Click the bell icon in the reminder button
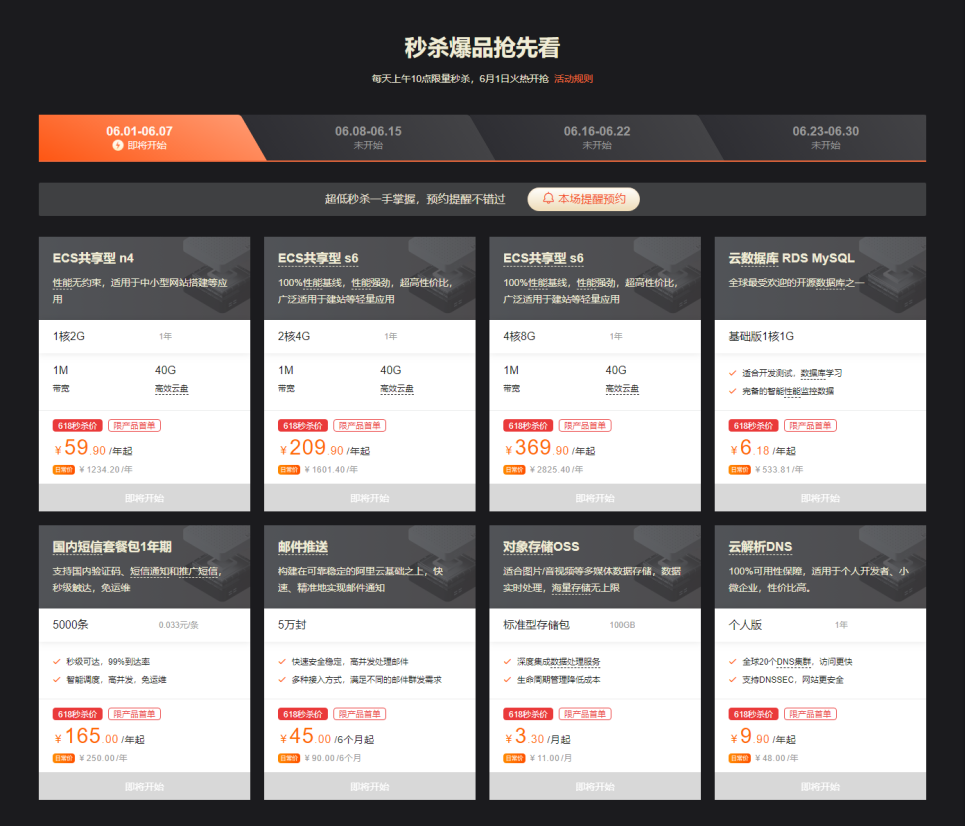Screen dimensions: 965x826 click(549, 199)
